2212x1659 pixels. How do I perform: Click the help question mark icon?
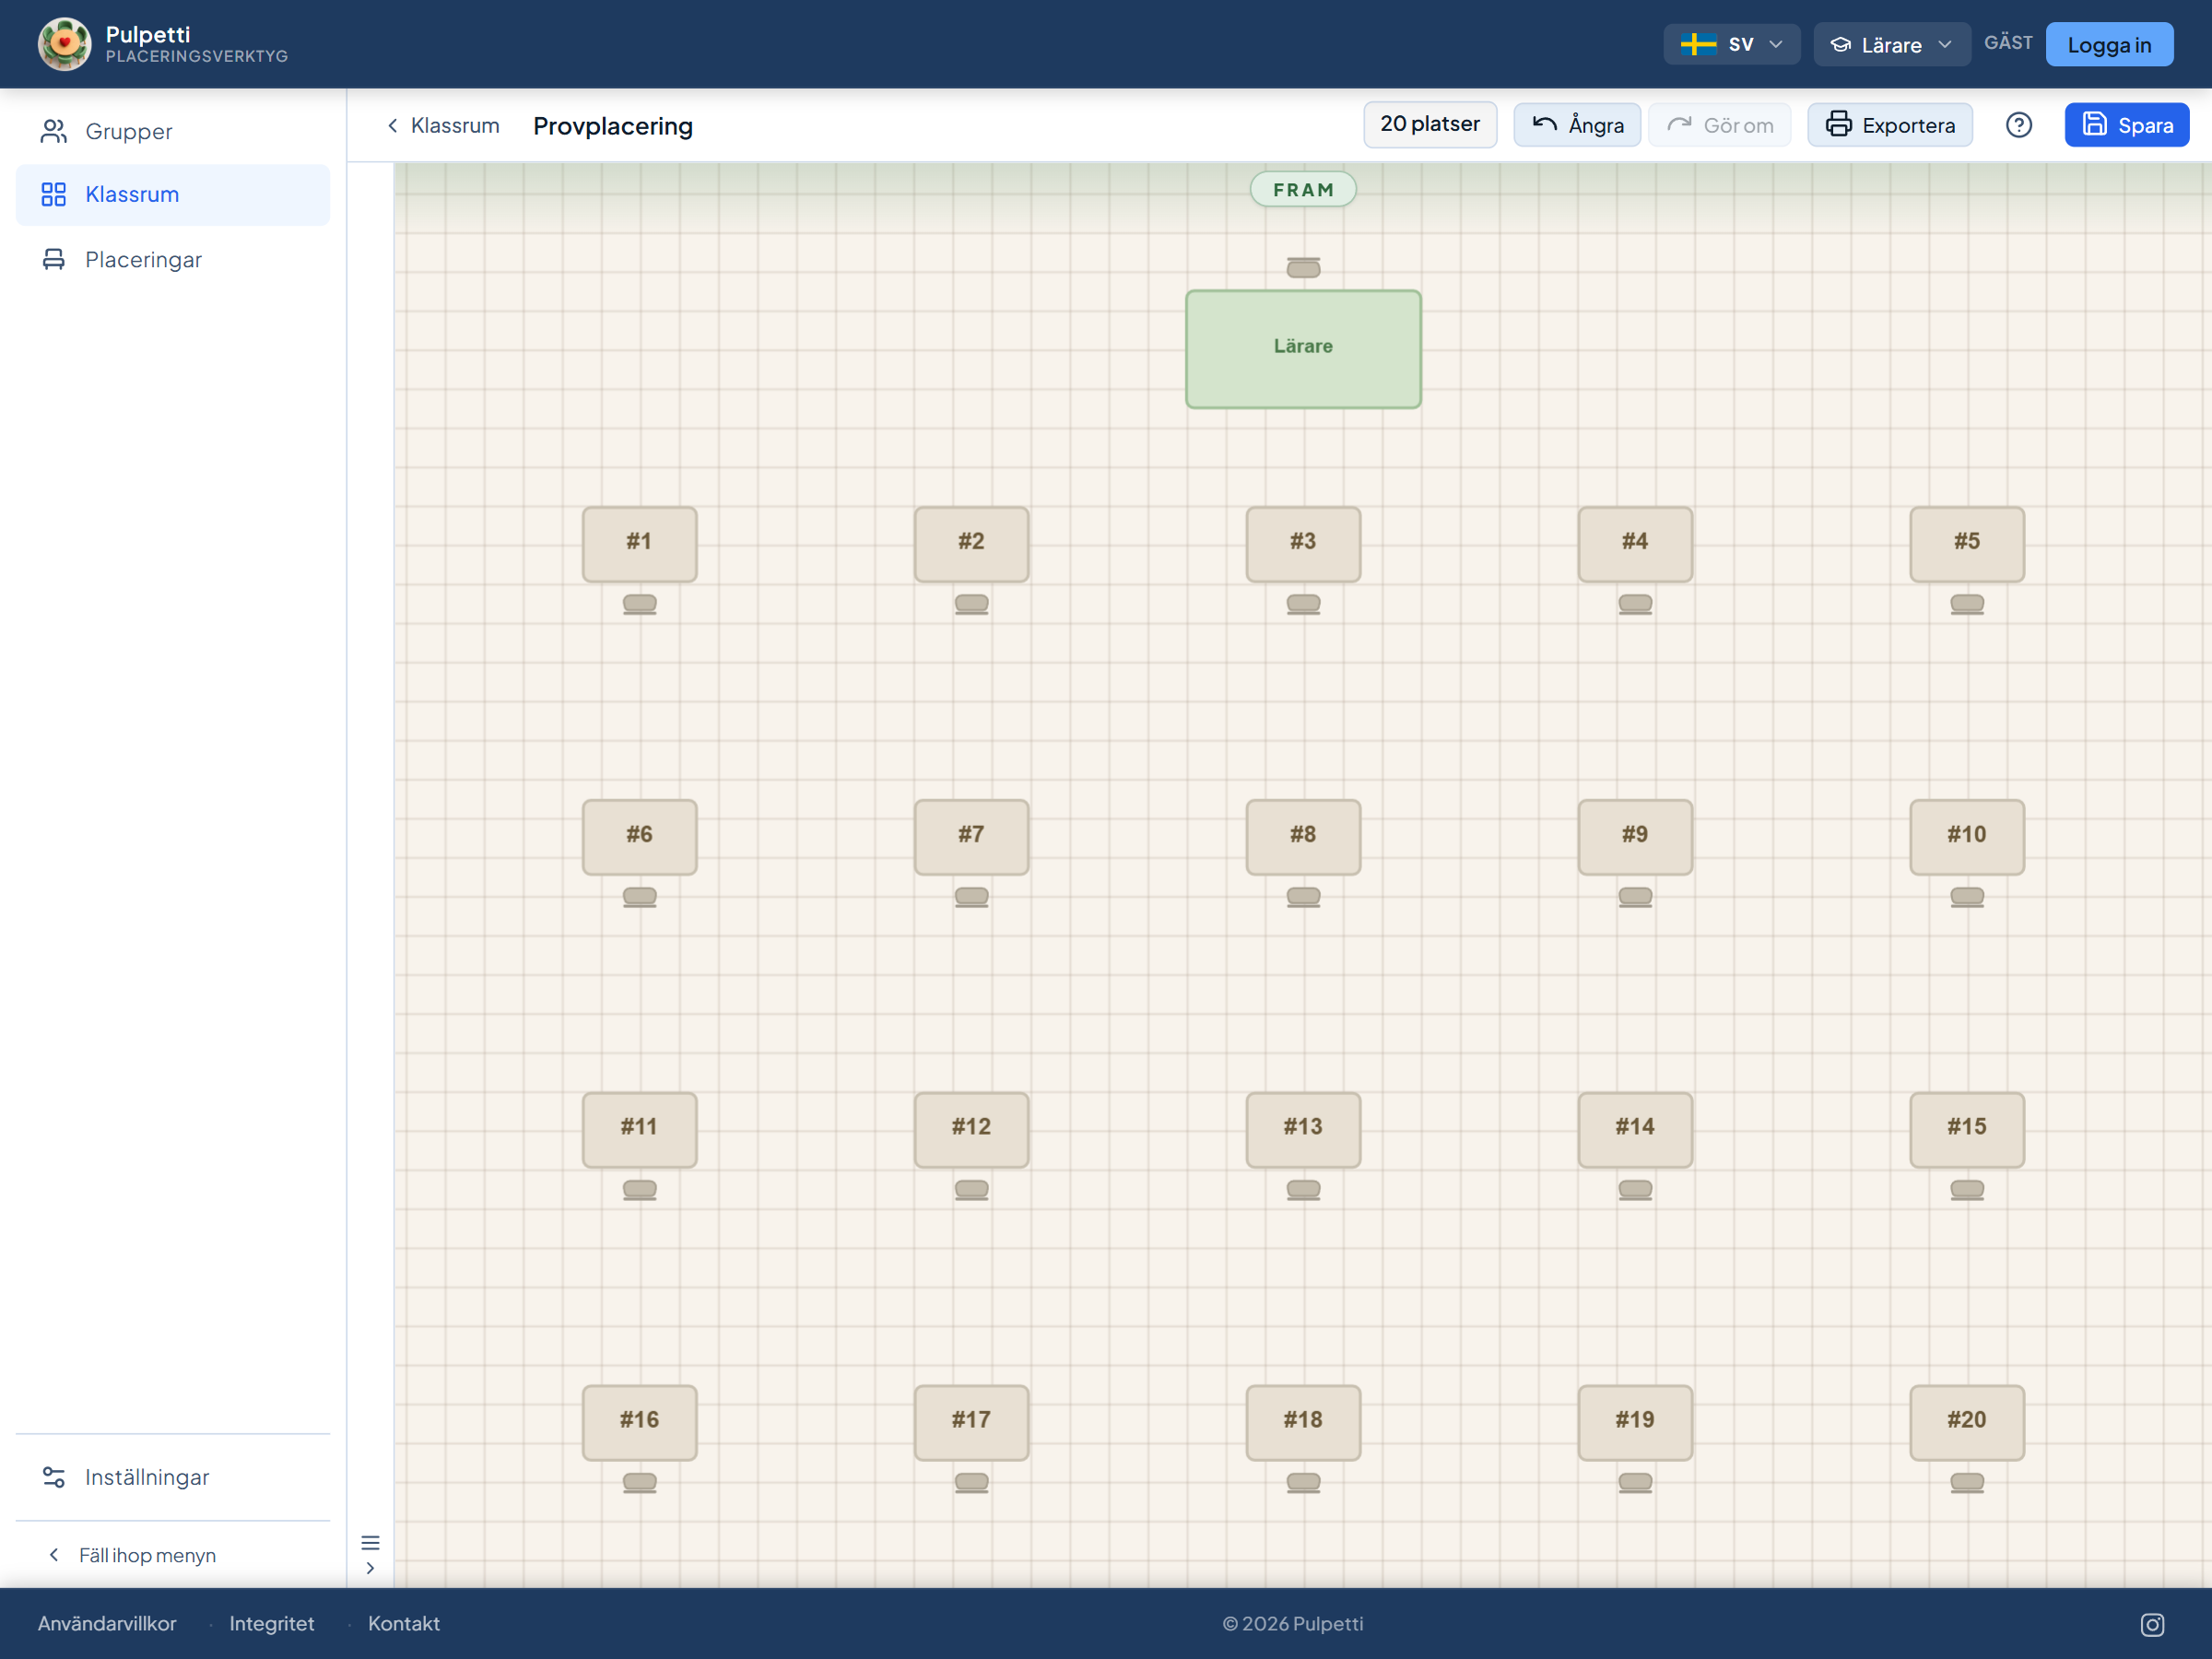(2018, 125)
